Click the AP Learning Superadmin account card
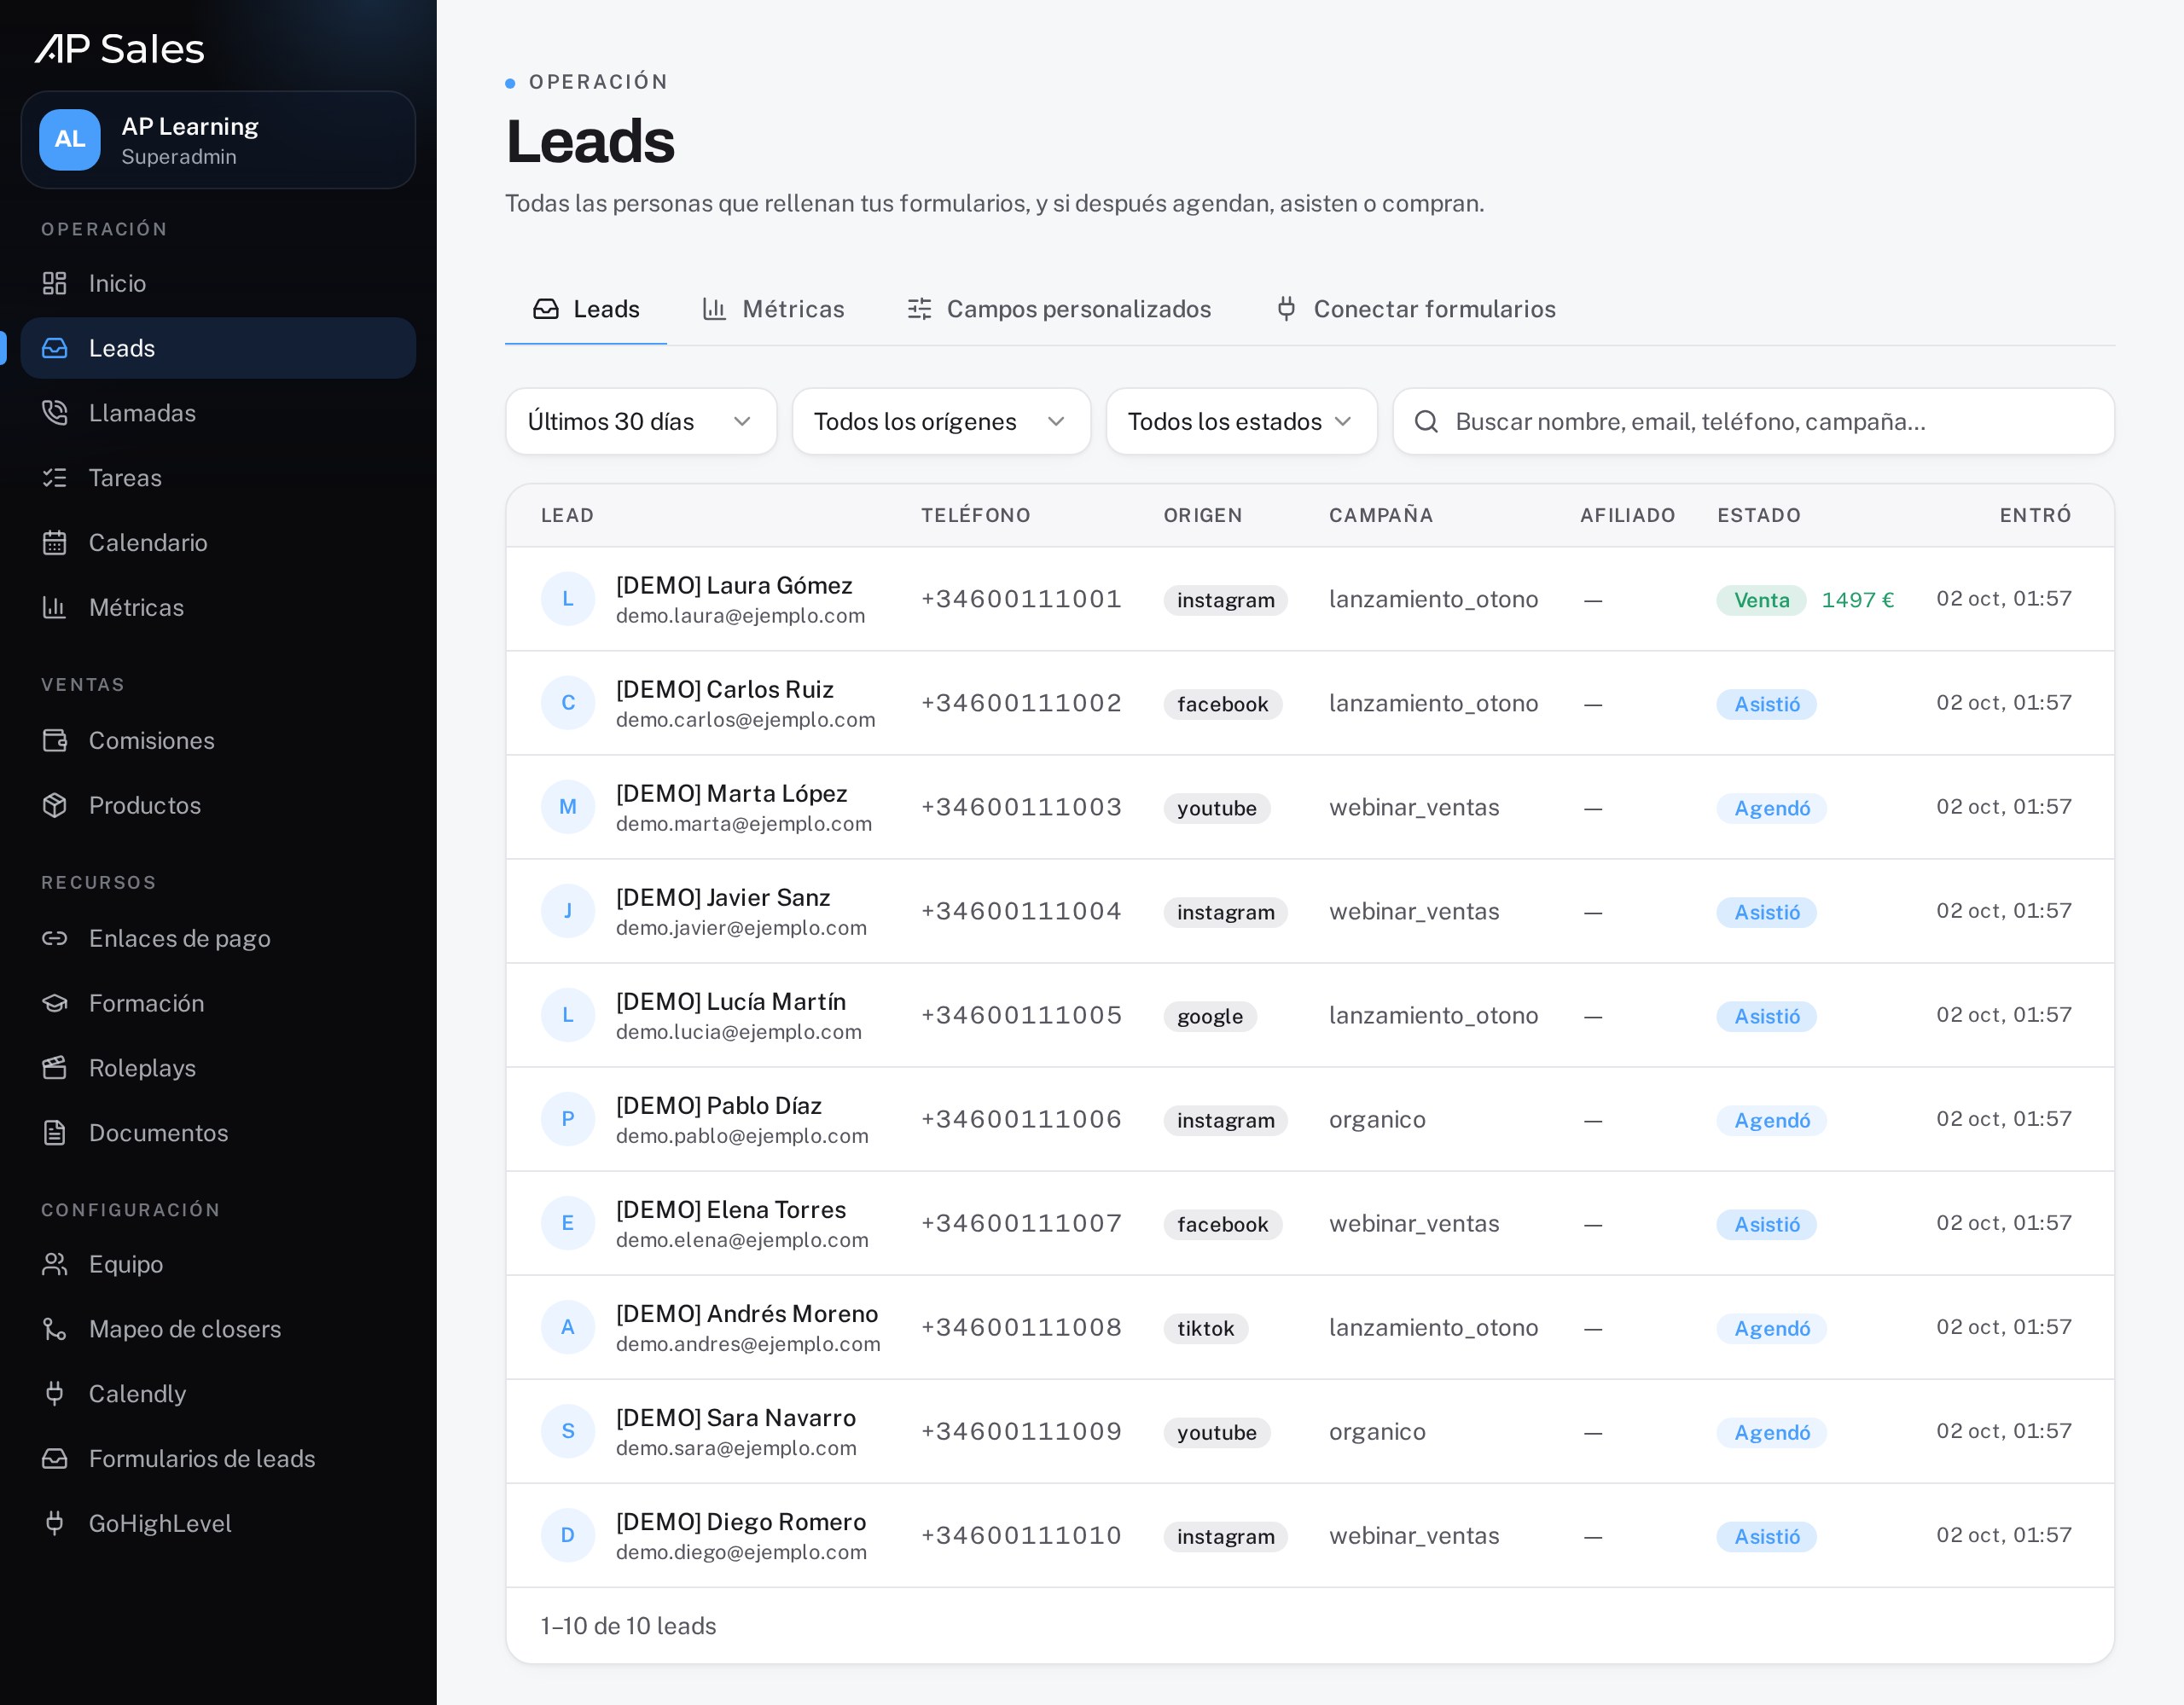The width and height of the screenshot is (2184, 1705). click(x=218, y=140)
